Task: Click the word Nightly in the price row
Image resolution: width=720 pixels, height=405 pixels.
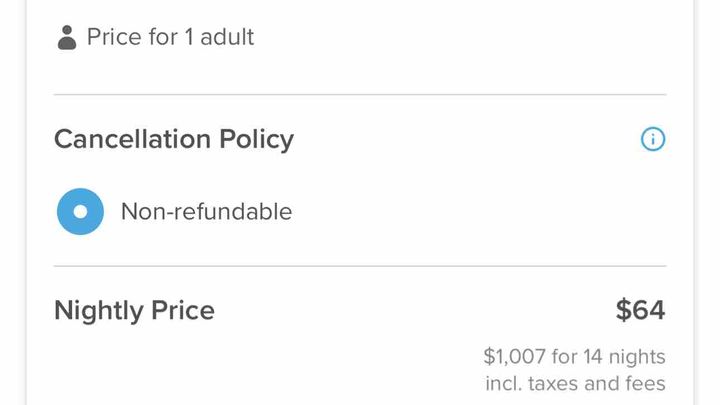Action: (x=99, y=310)
